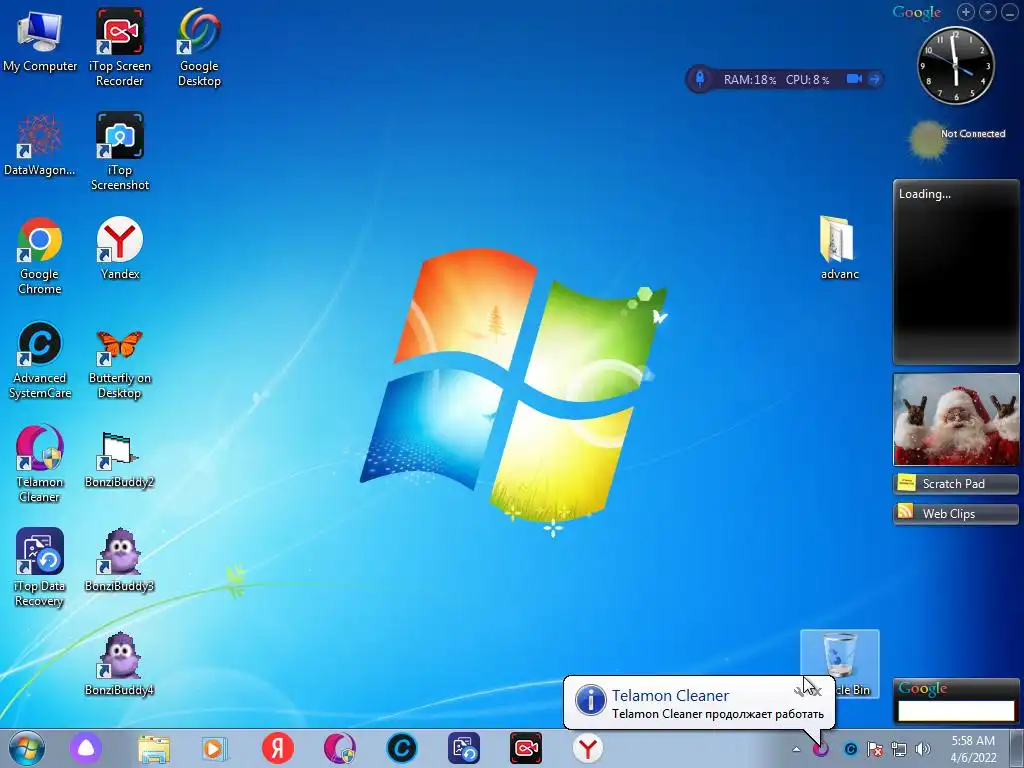The height and width of the screenshot is (768, 1024).
Task: Select the Google Chrome desktop shortcut
Action: pyautogui.click(x=40, y=255)
